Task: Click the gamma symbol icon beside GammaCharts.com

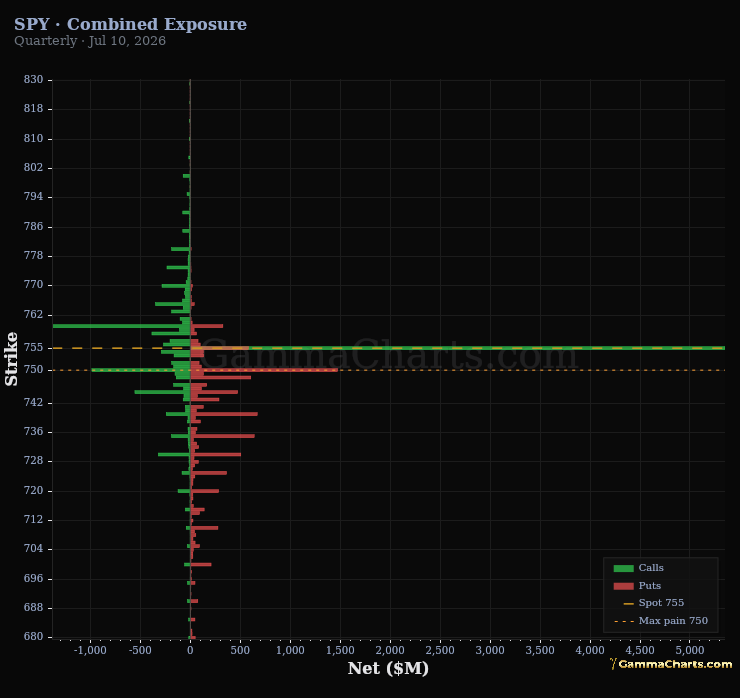Action: (613, 664)
